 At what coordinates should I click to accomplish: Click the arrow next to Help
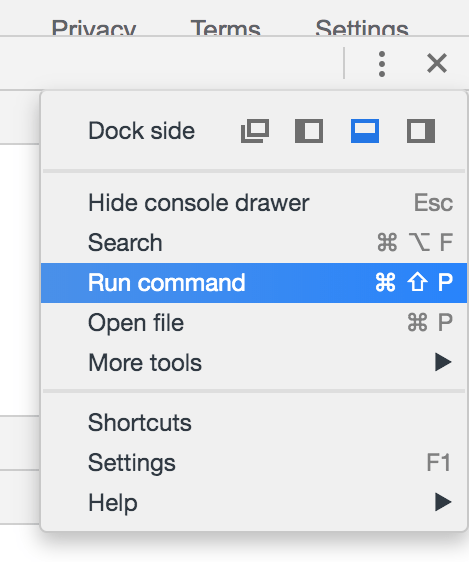point(443,502)
